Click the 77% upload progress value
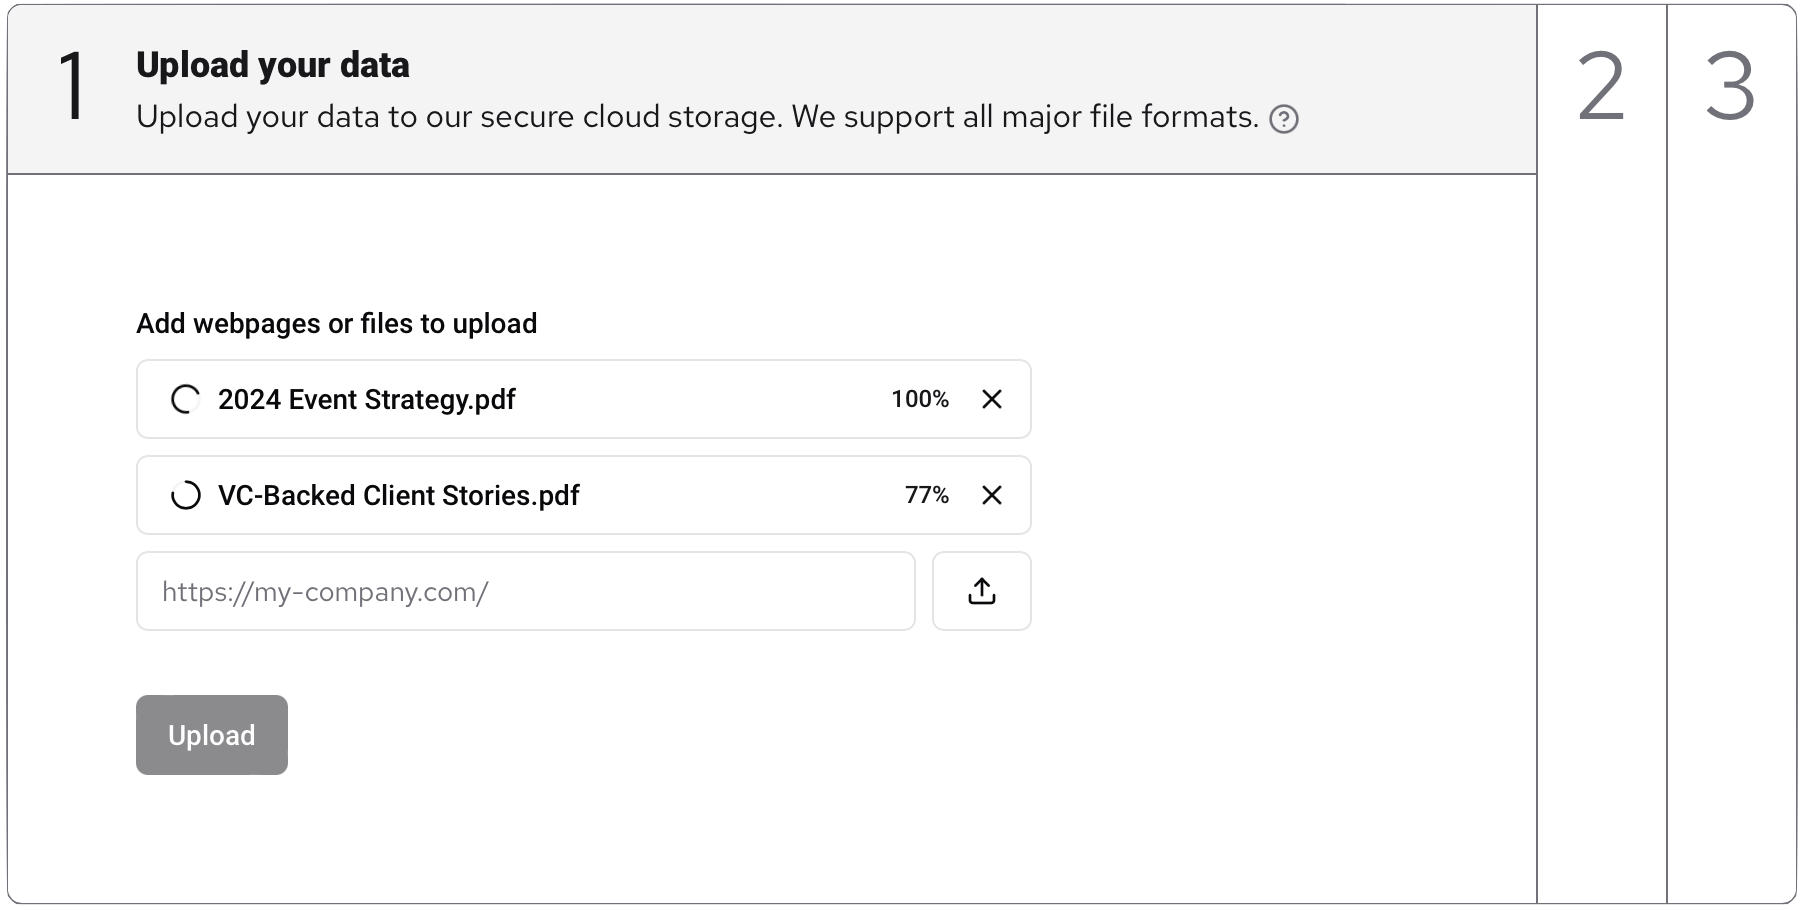This screenshot has height=910, width=1802. click(x=926, y=495)
